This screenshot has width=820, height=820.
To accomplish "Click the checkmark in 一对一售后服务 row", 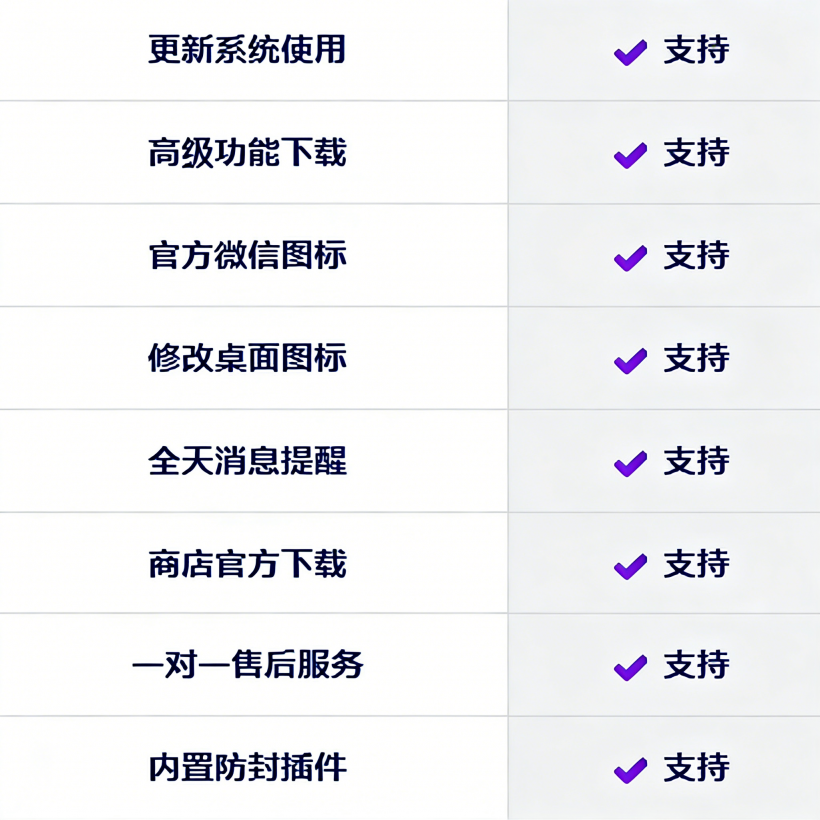I will pyautogui.click(x=630, y=667).
